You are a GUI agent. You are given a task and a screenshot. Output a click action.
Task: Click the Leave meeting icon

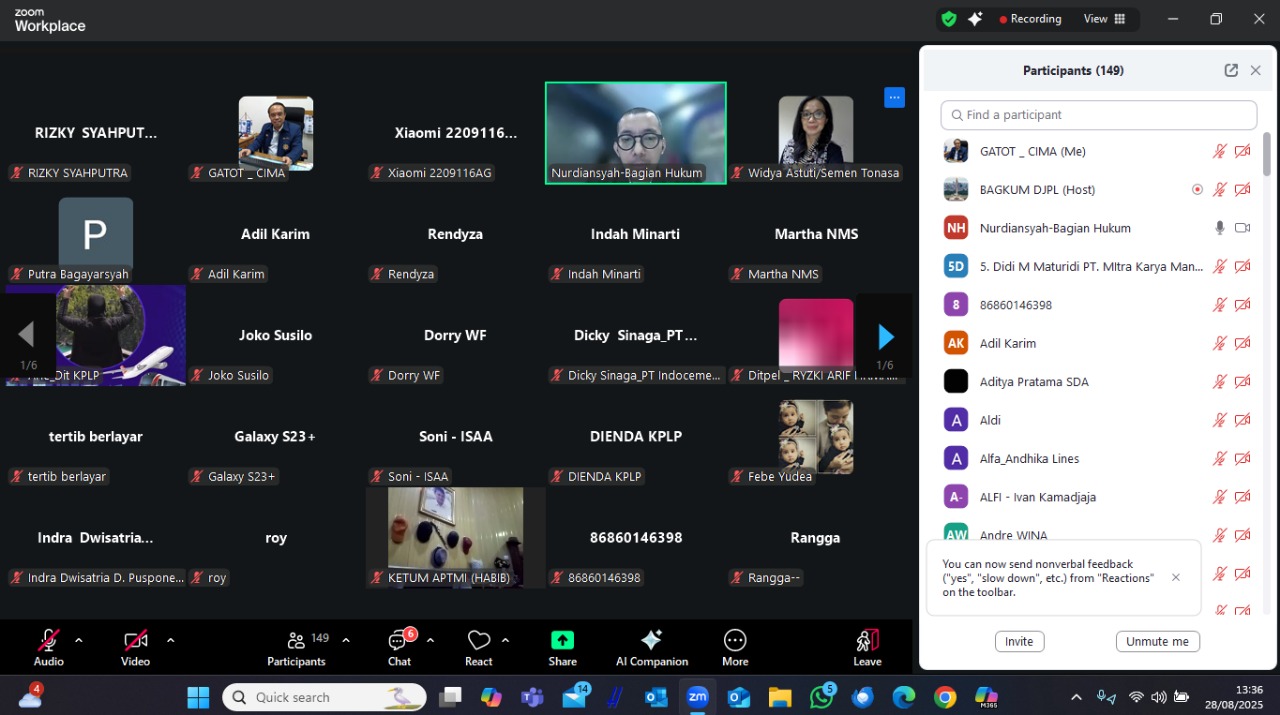pyautogui.click(x=867, y=641)
